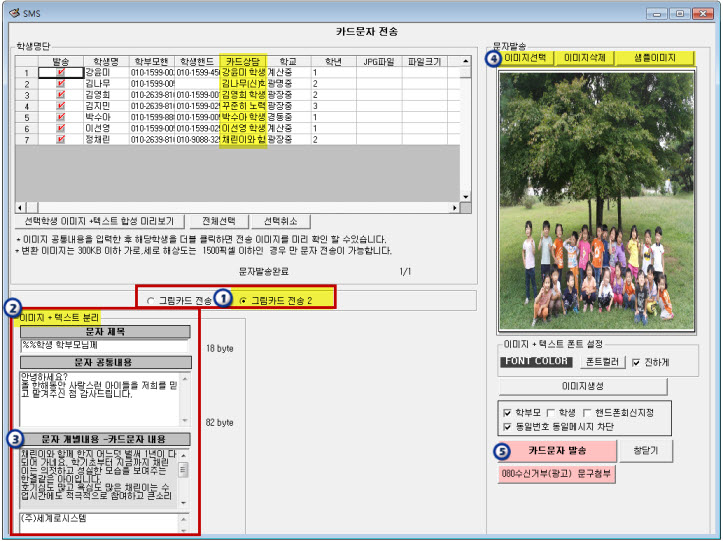Image resolution: width=723 pixels, height=541 pixels.
Task: Click the school cell 경동중
Action: tap(288, 117)
